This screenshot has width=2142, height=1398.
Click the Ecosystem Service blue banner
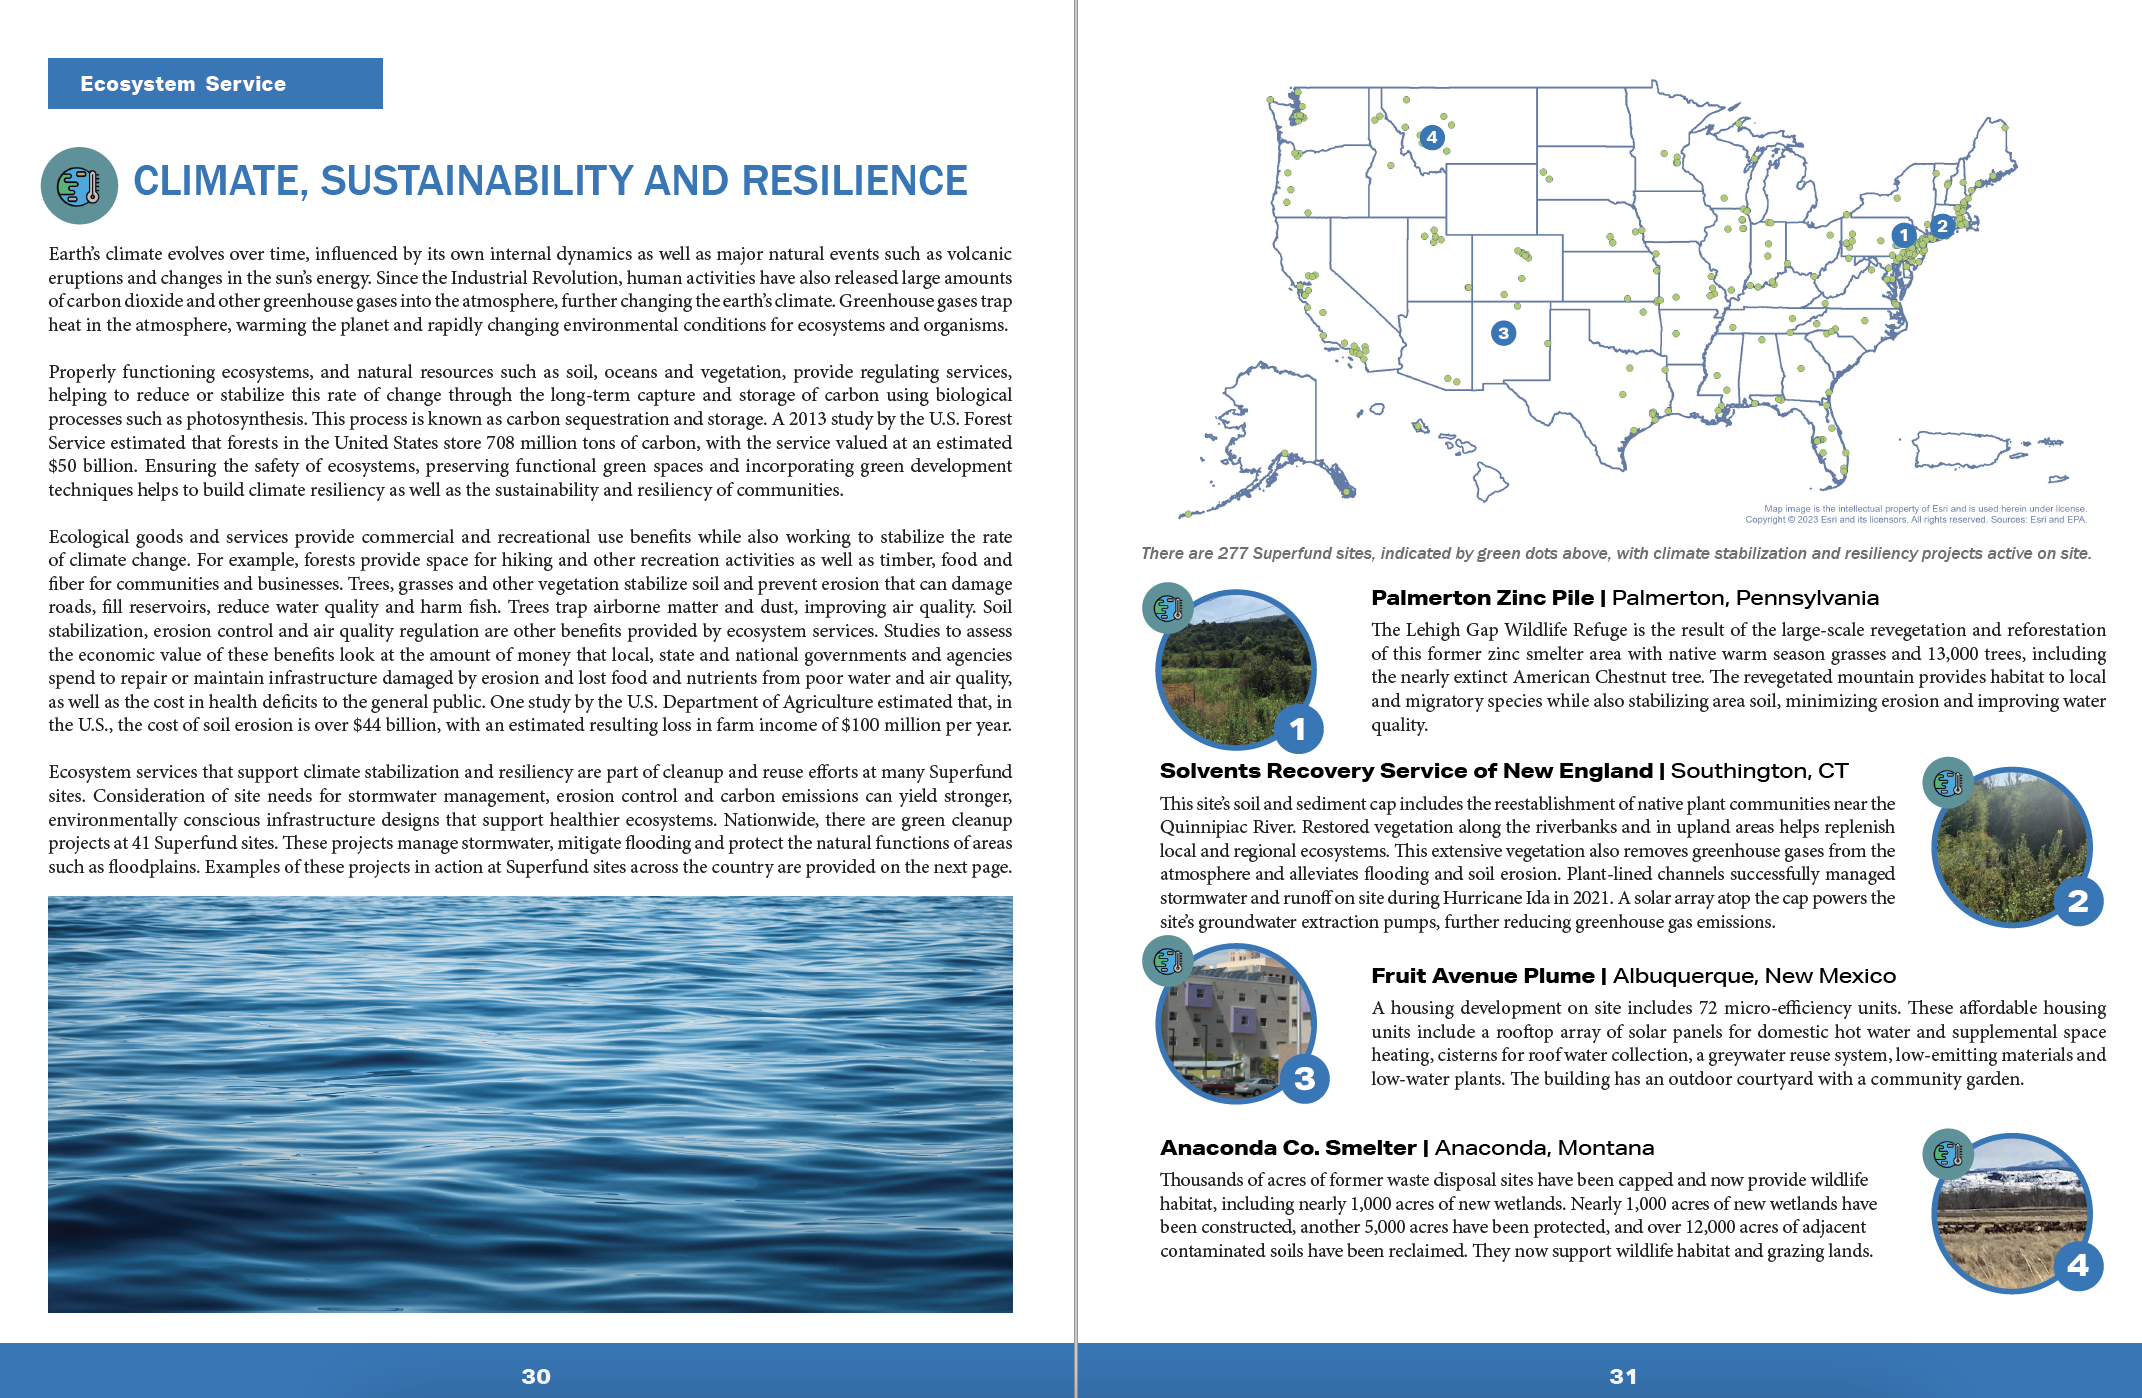point(215,84)
